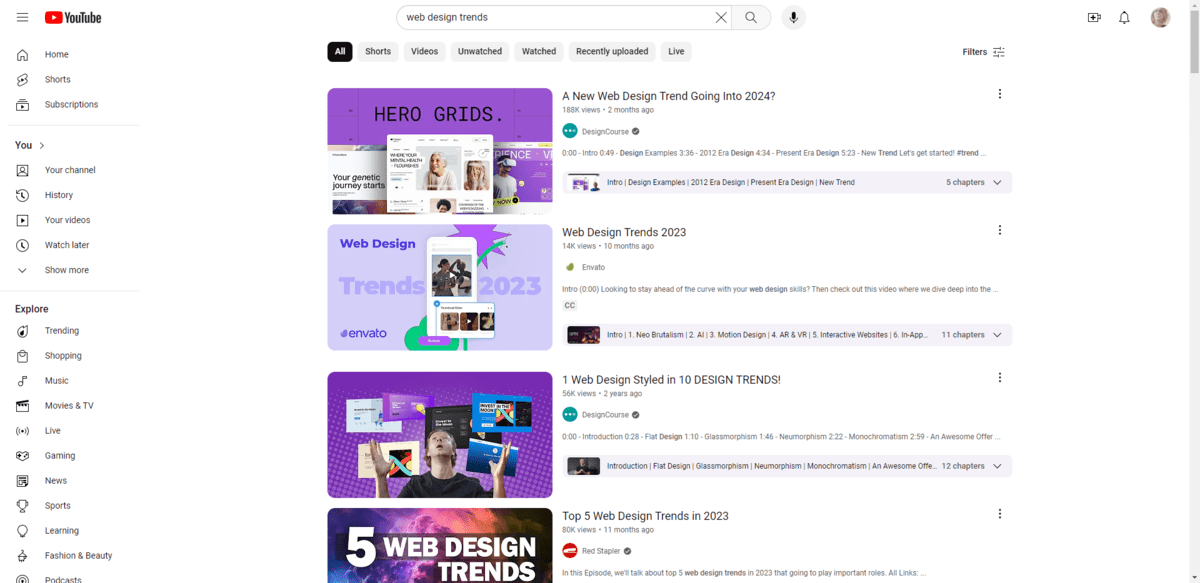1200x583 pixels.
Task: Clear the search box with X
Action: click(721, 17)
